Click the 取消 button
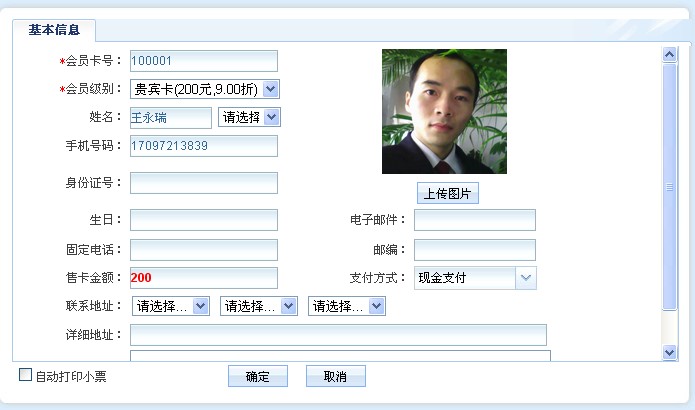Viewport: 695px width, 410px height. [336, 376]
